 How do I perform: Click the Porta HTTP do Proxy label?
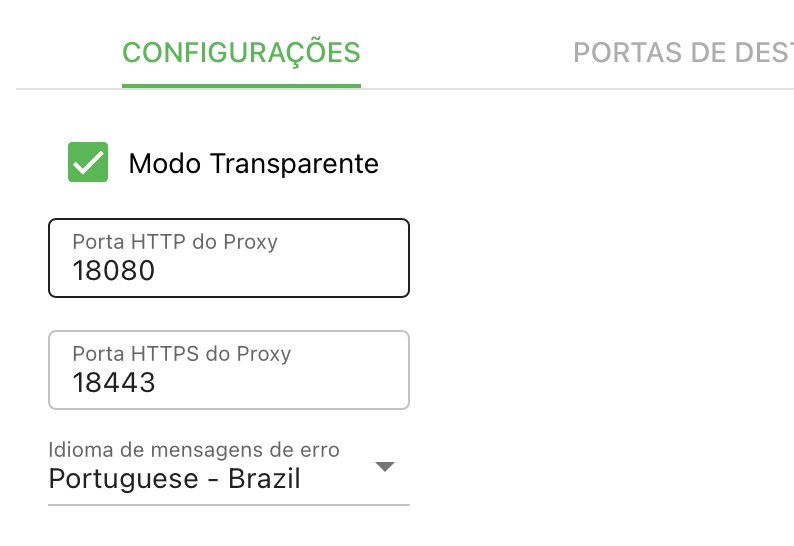tap(175, 242)
